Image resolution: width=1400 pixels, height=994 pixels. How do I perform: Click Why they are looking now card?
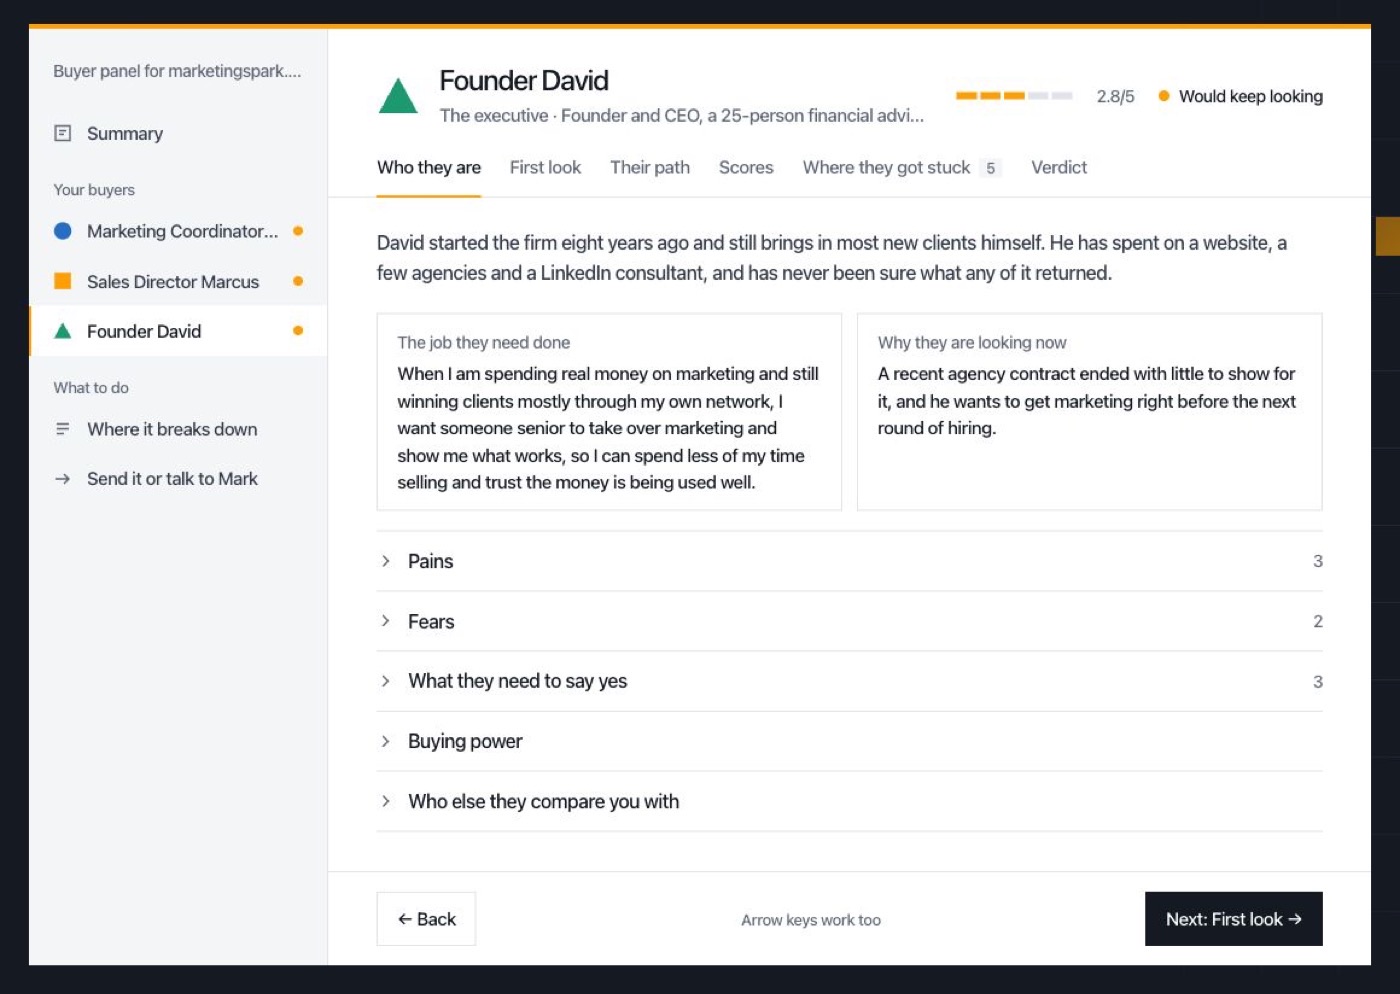coord(1090,412)
